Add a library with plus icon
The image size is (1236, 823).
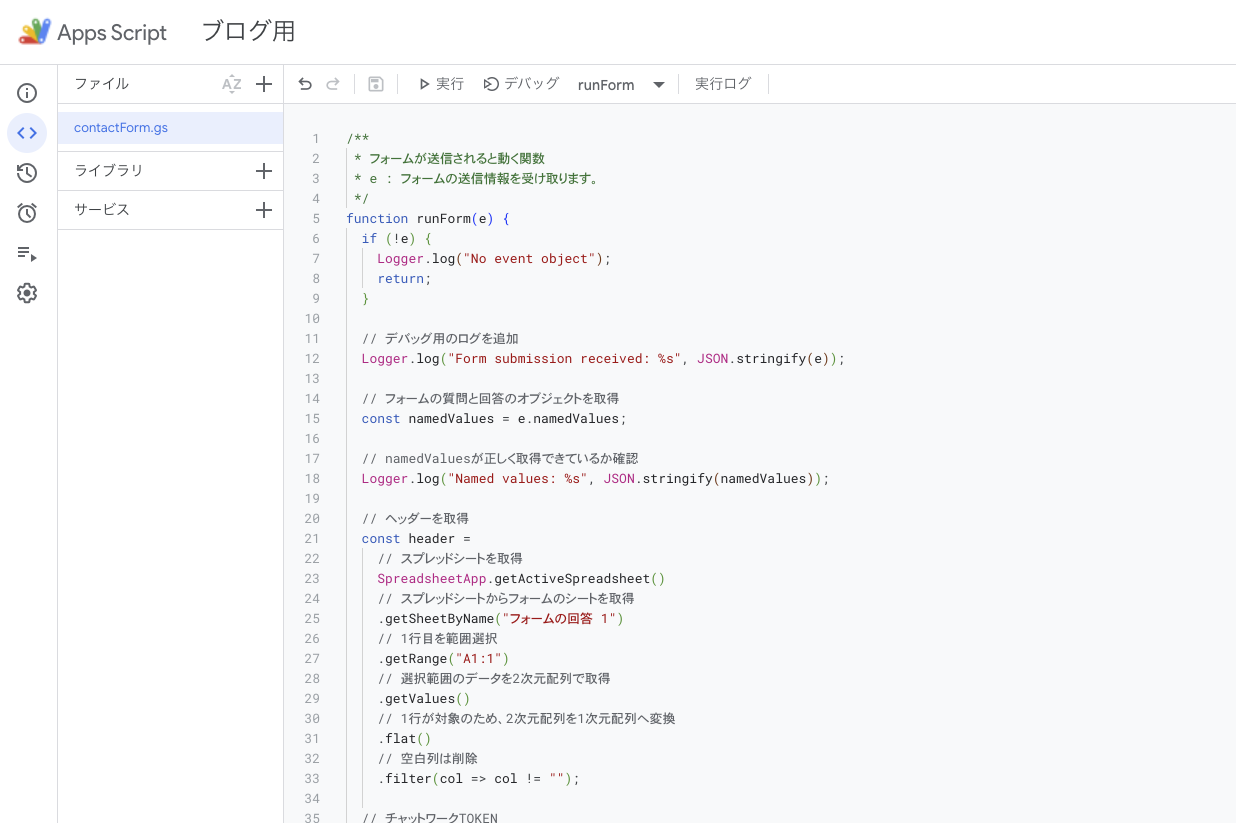[264, 171]
